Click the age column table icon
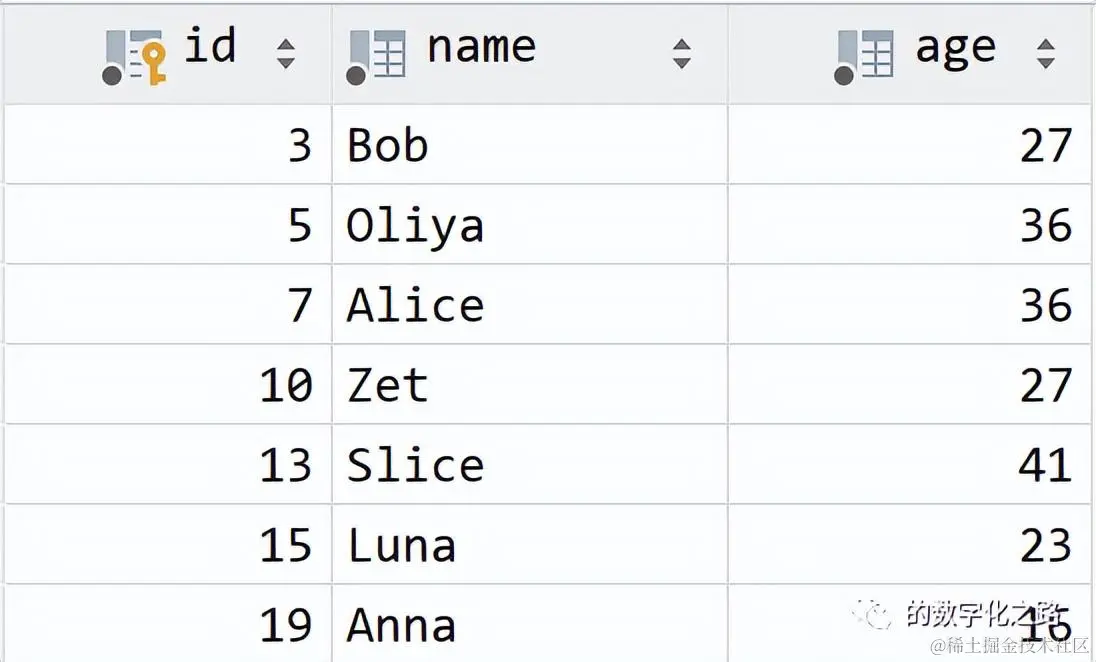The height and width of the screenshot is (662, 1096). click(863, 57)
